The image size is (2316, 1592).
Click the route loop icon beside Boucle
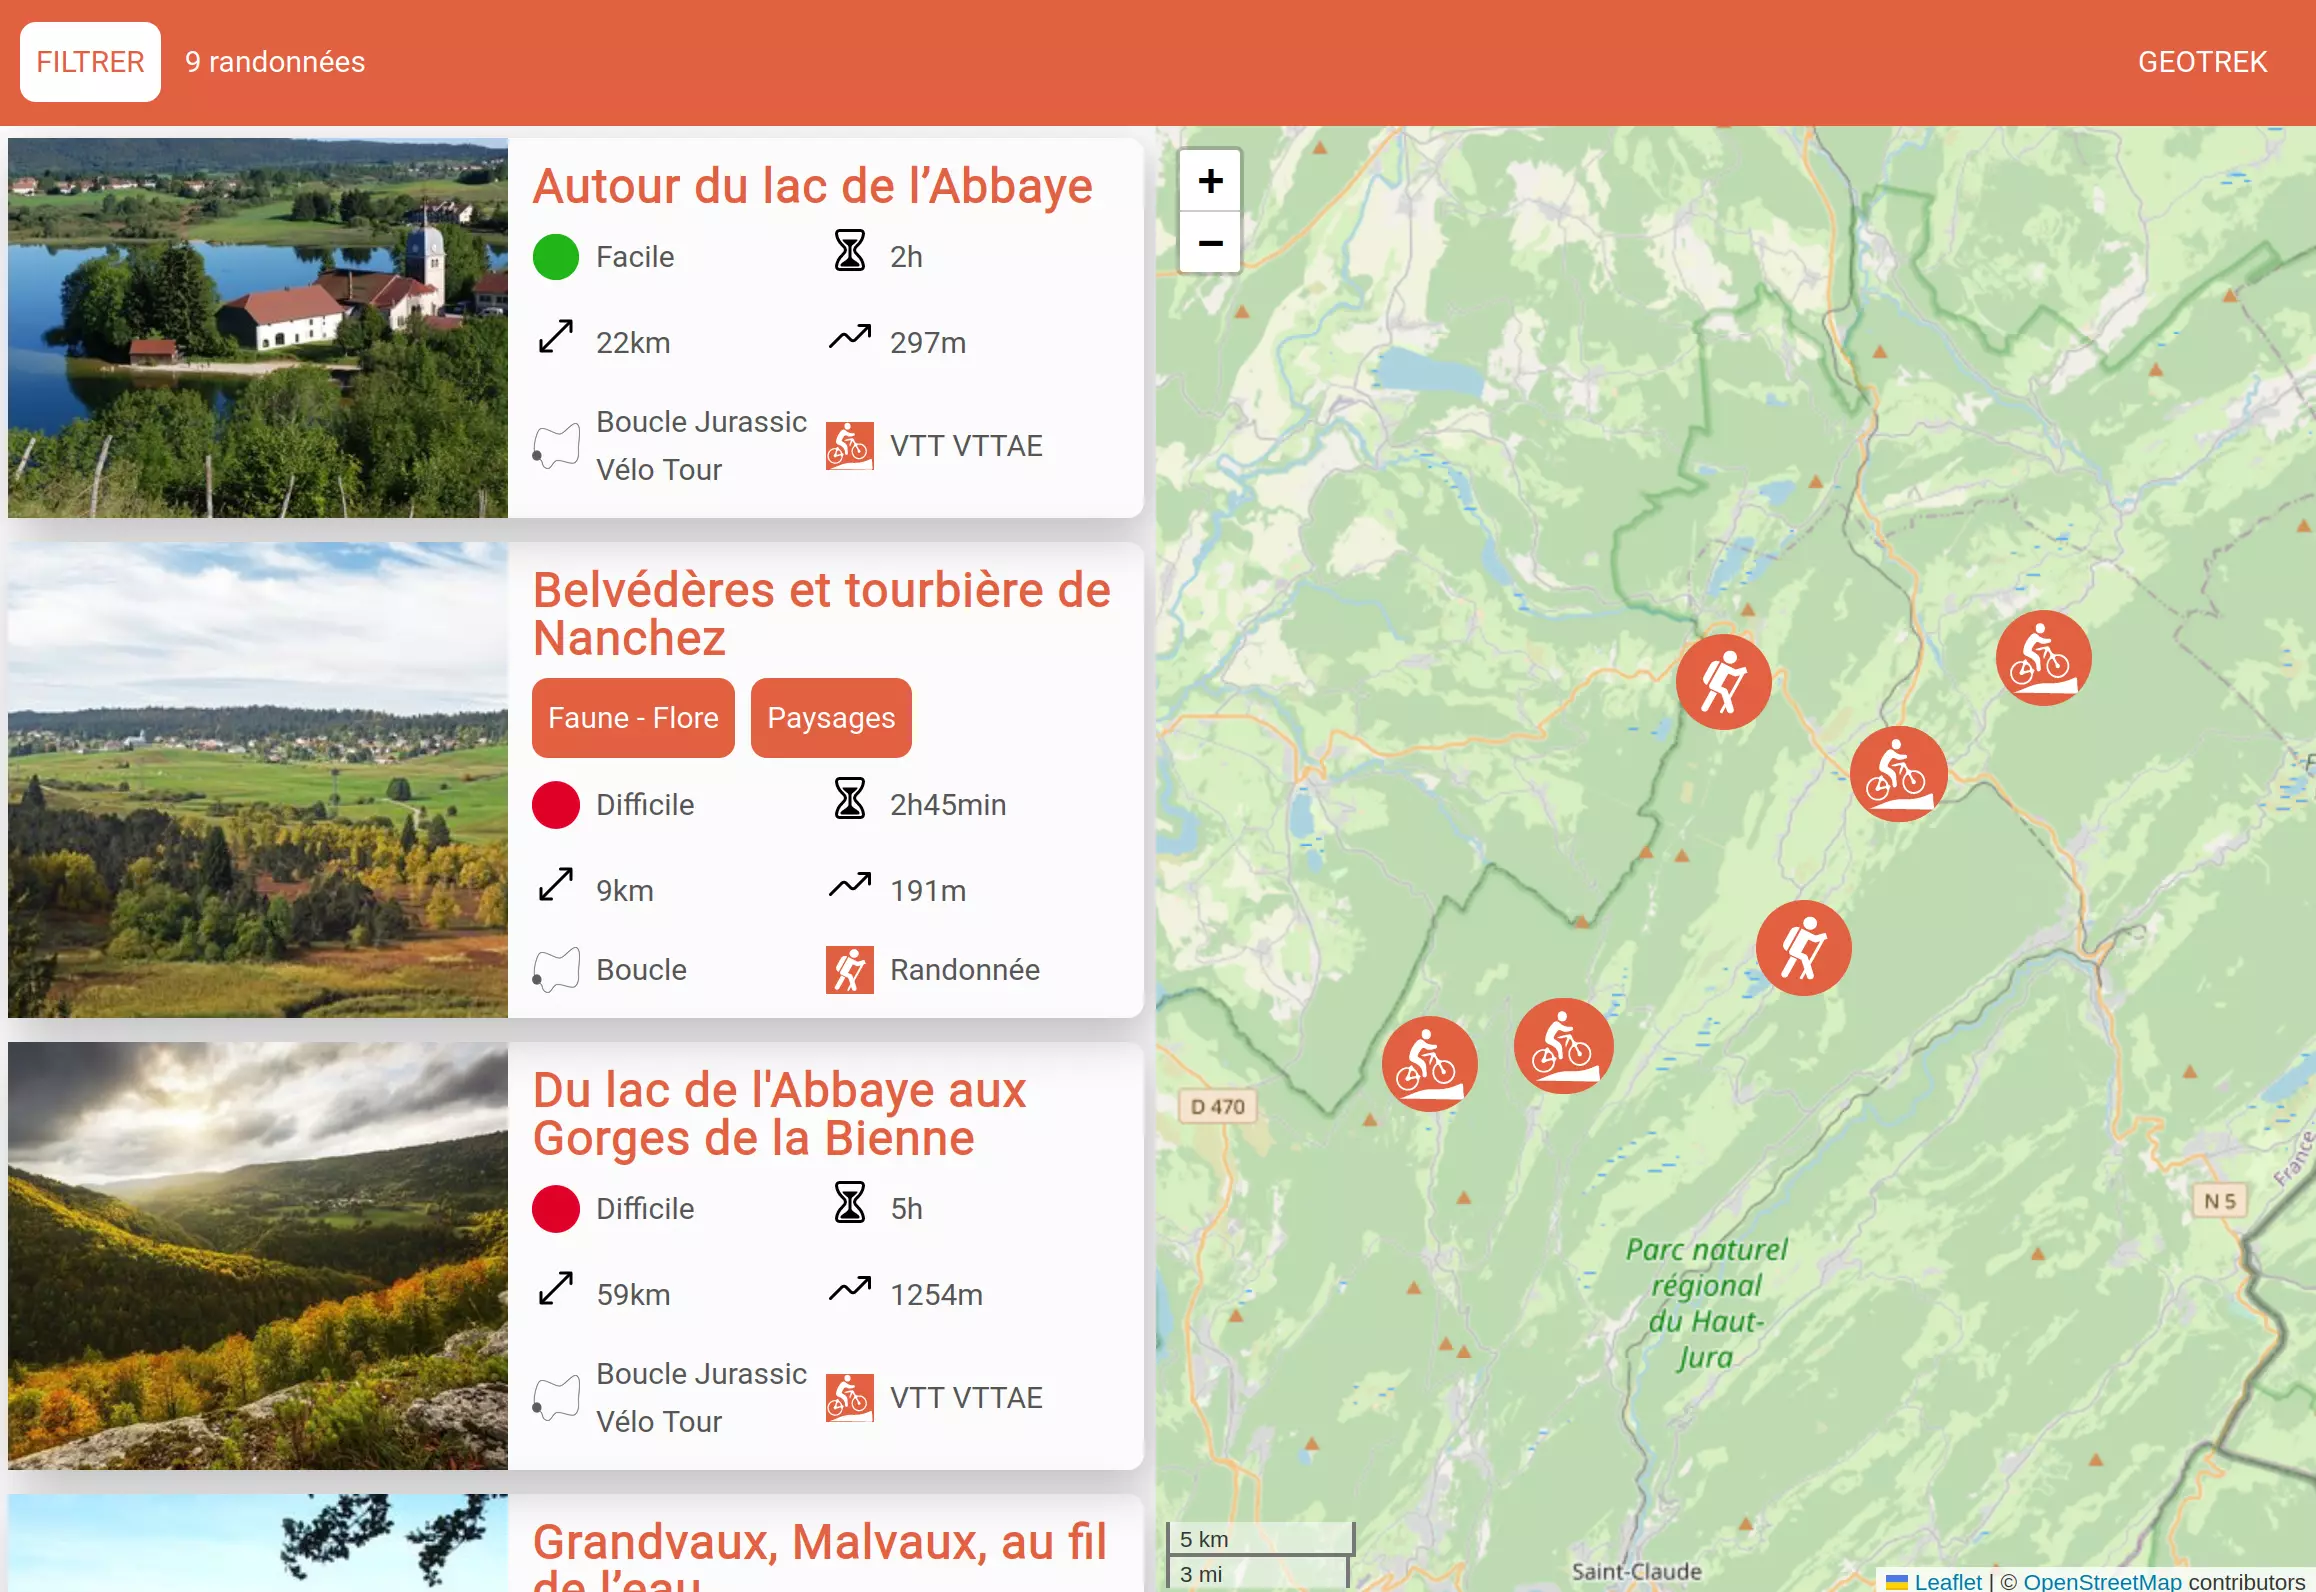click(556, 970)
